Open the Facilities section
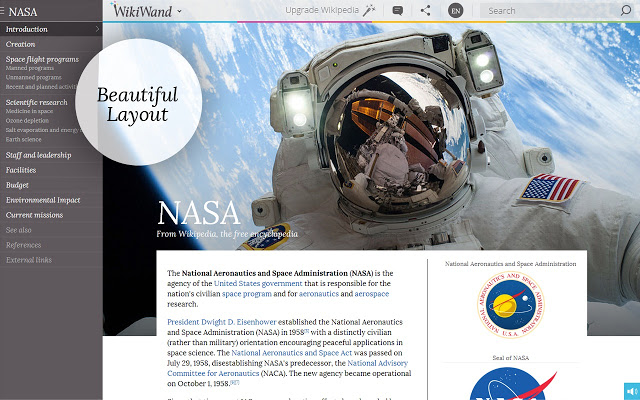 [21, 170]
